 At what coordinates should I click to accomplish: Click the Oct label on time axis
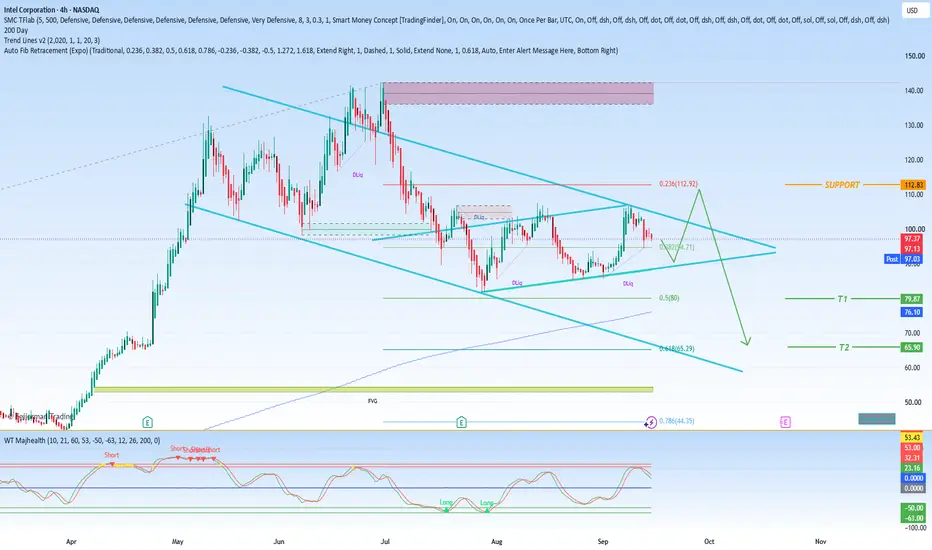pos(709,541)
